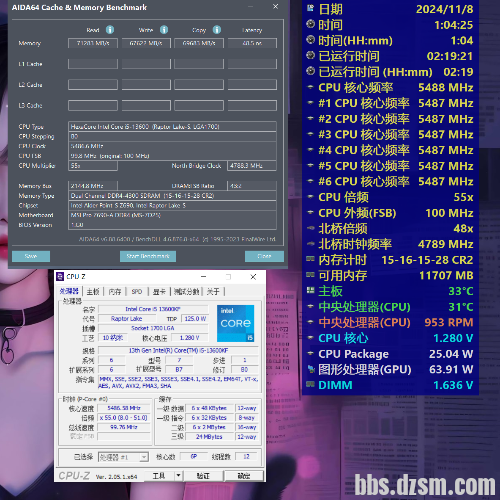Click the memory icon beside 内存计时 row
500x500 pixels.
click(x=310, y=259)
